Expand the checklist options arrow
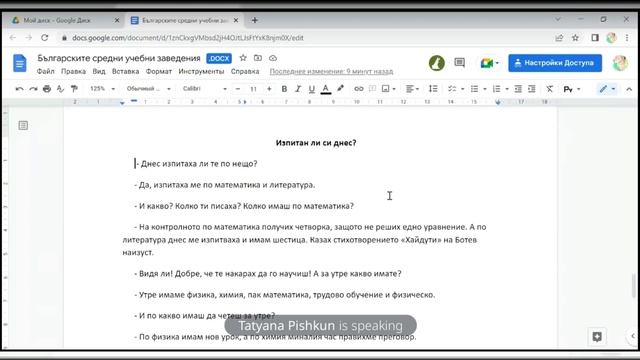The image size is (640, 360). pos(462,89)
